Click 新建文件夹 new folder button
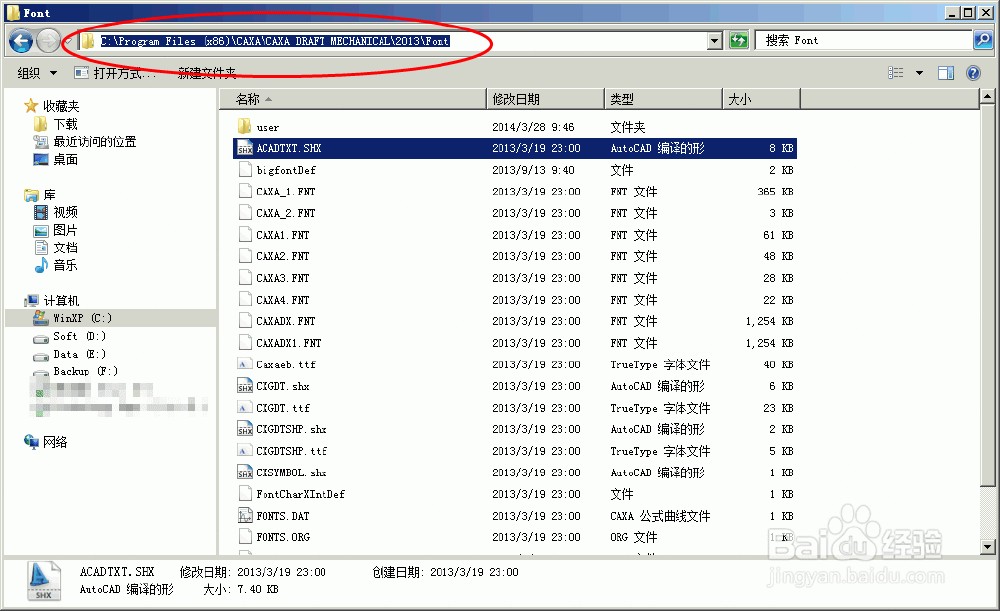Viewport: 1000px width, 611px height. (x=207, y=73)
